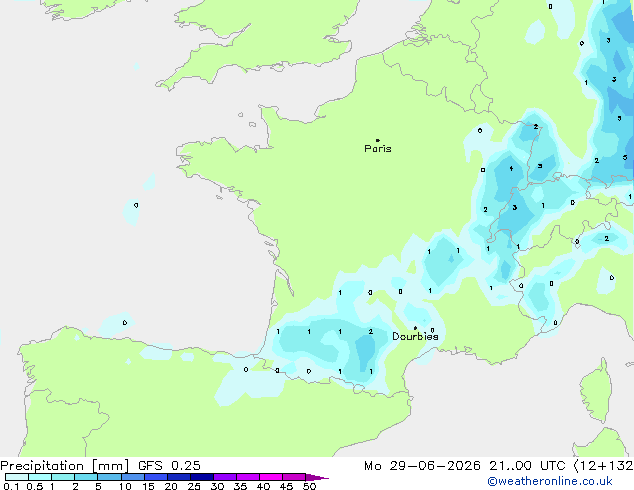
Task: Click the legend scale value 20
Action: [x=171, y=486]
